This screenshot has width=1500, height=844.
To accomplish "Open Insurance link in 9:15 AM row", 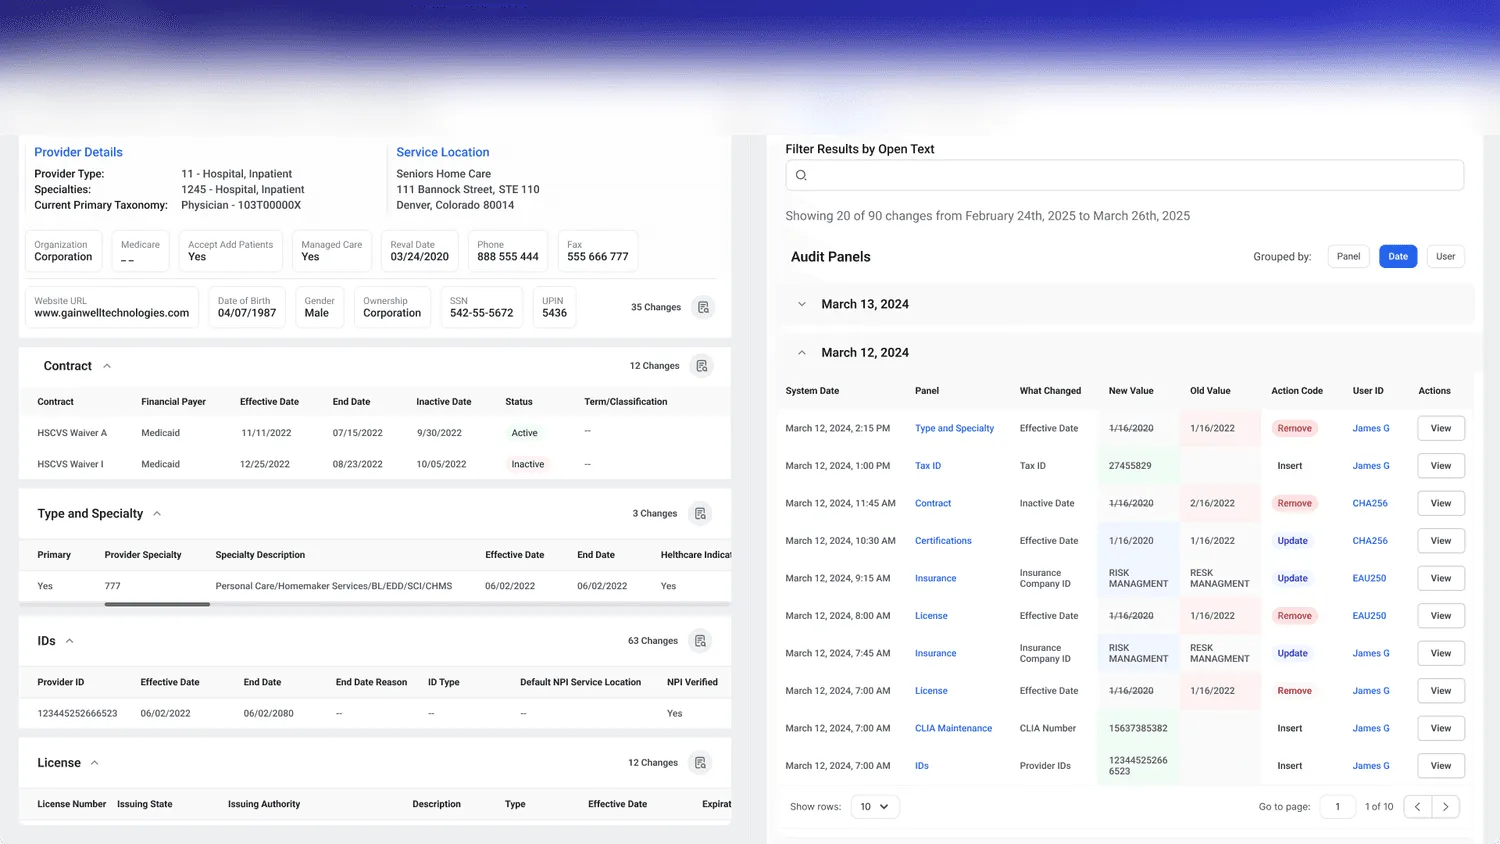I will (935, 578).
